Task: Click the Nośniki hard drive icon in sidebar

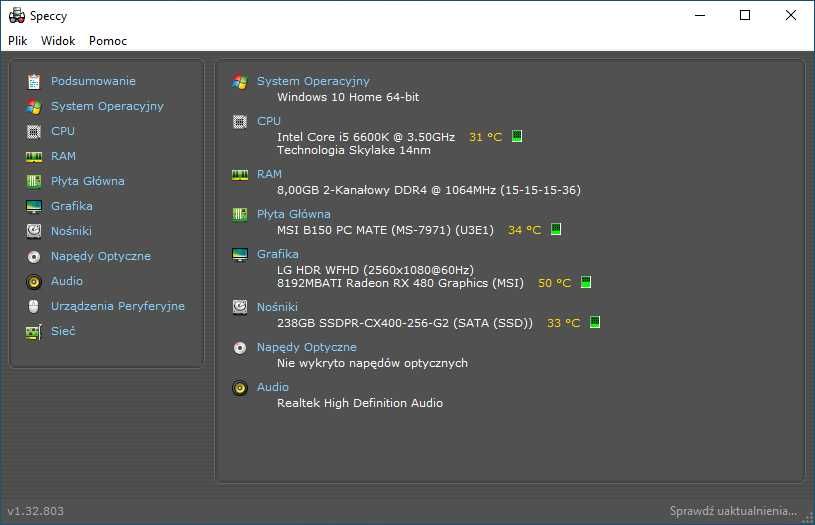Action: pyautogui.click(x=34, y=231)
